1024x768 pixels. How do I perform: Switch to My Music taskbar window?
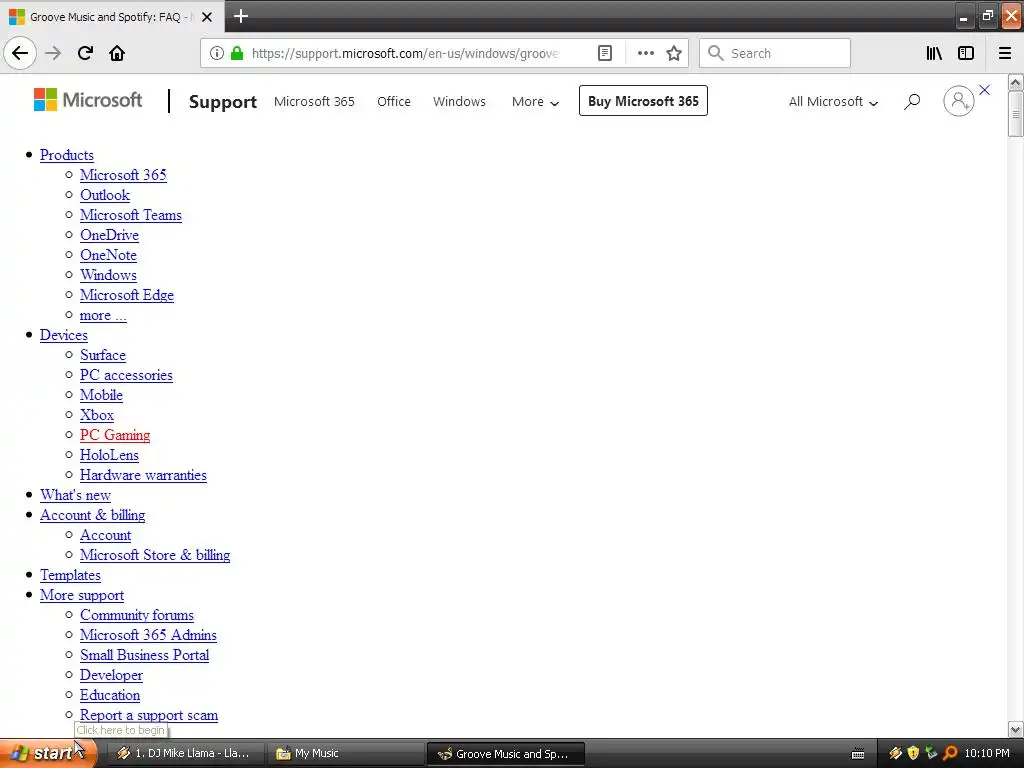[x=344, y=754]
